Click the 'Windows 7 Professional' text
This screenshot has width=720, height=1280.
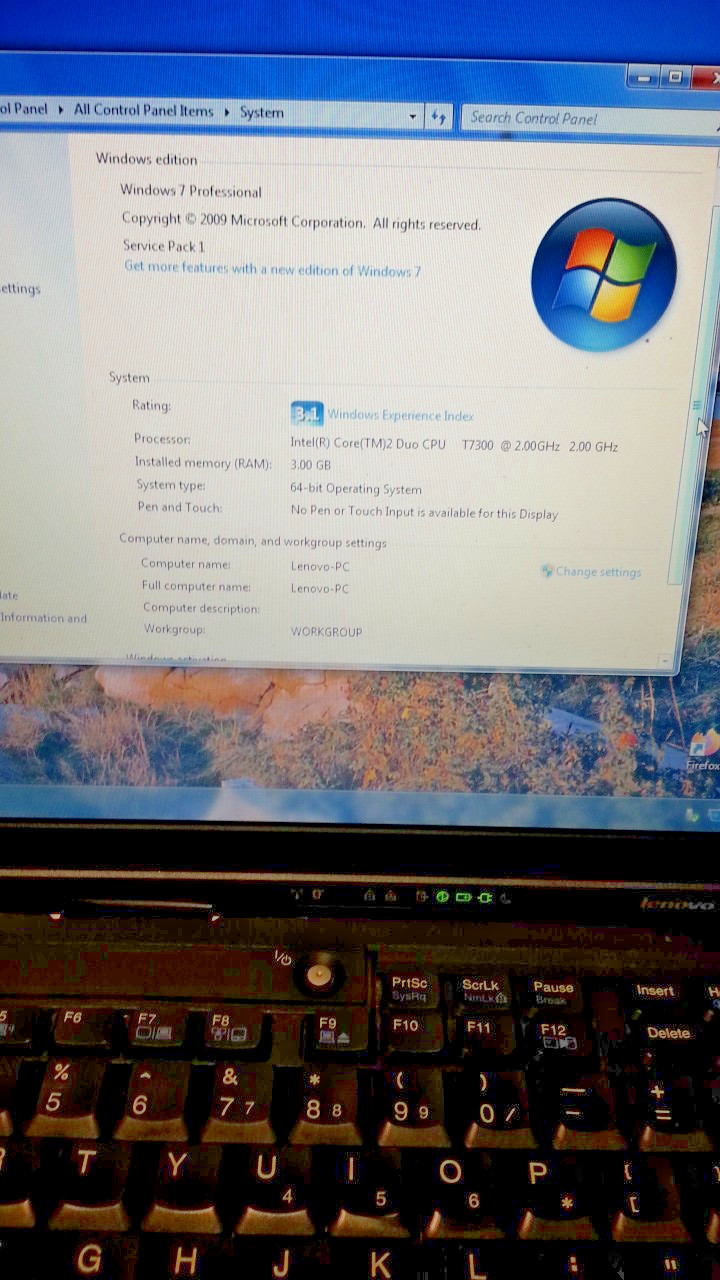coord(191,191)
